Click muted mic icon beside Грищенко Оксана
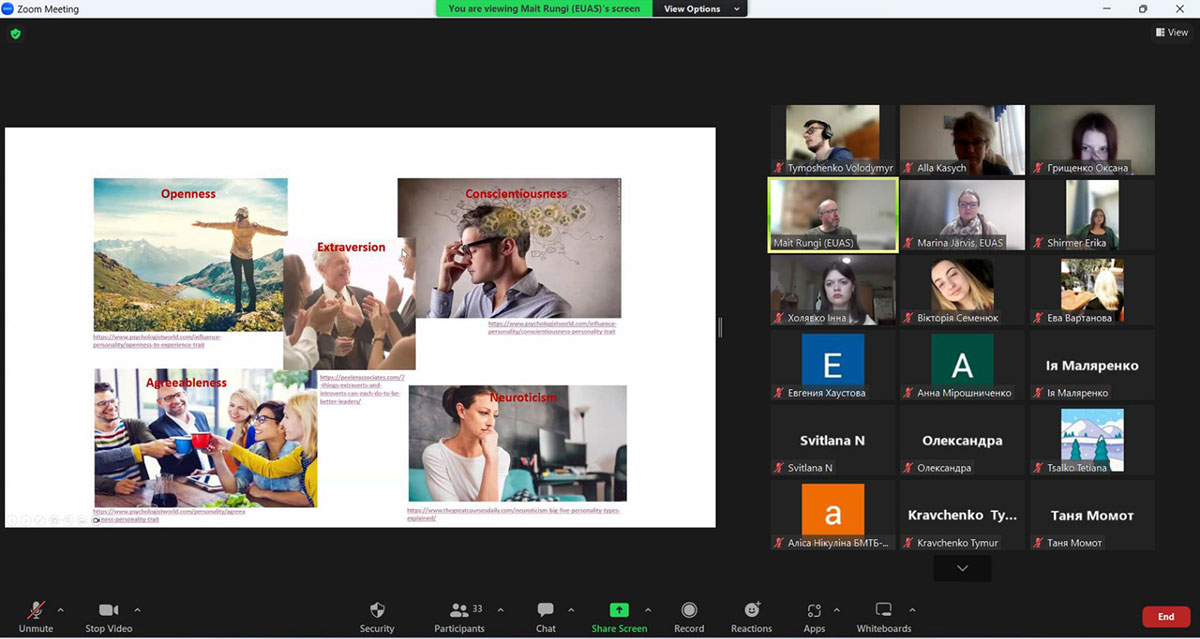The image size is (1200, 639). coord(1040,168)
